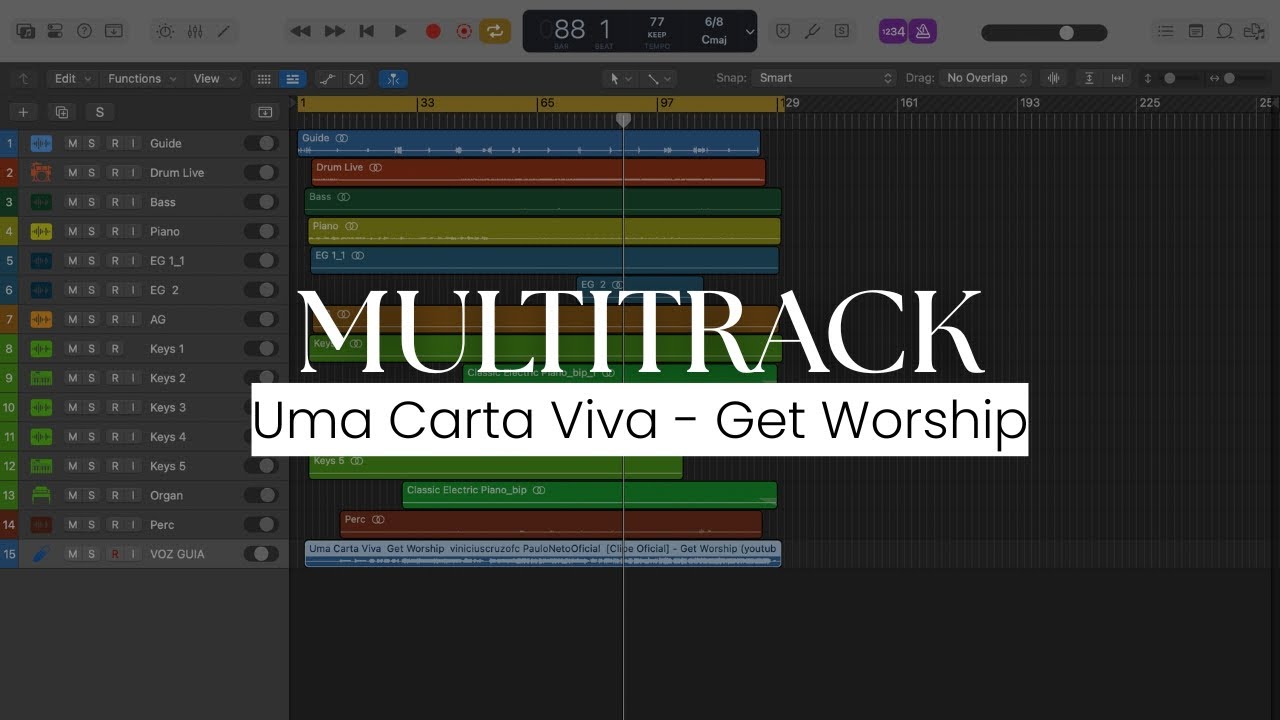Go to beginning with the transport button

point(367,31)
